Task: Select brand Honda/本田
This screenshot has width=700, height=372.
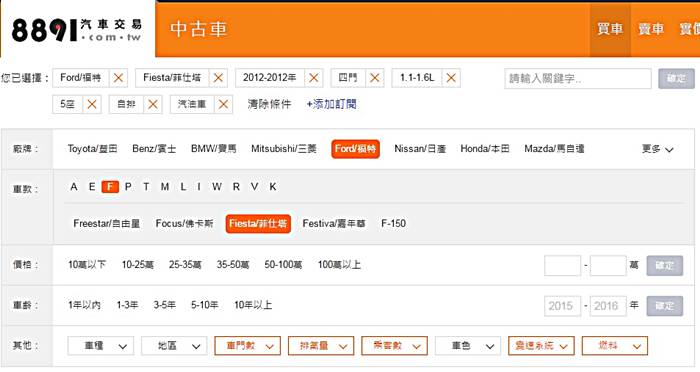Action: pos(485,149)
